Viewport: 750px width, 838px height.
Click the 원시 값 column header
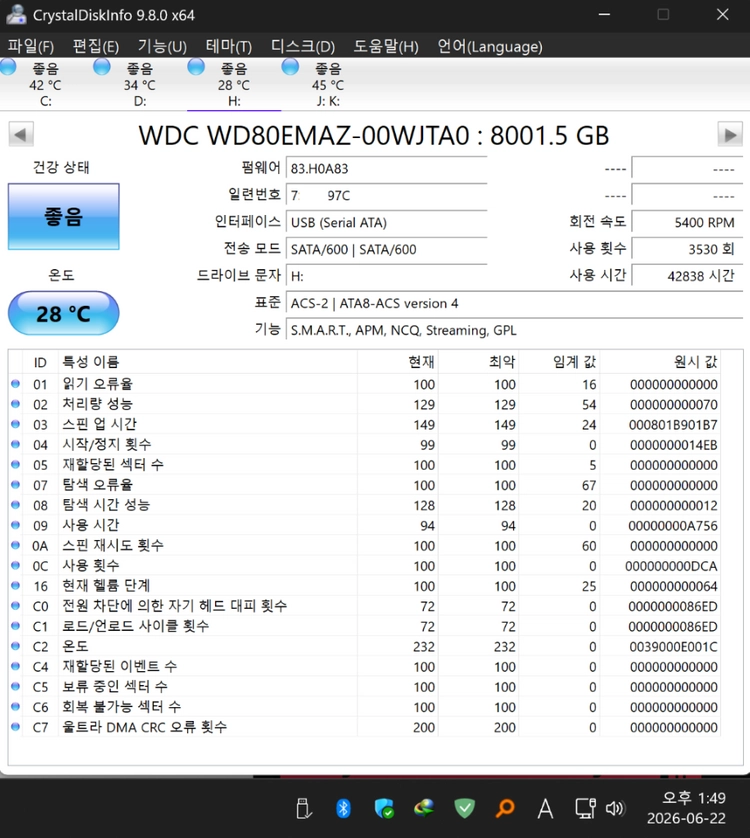coord(660,362)
